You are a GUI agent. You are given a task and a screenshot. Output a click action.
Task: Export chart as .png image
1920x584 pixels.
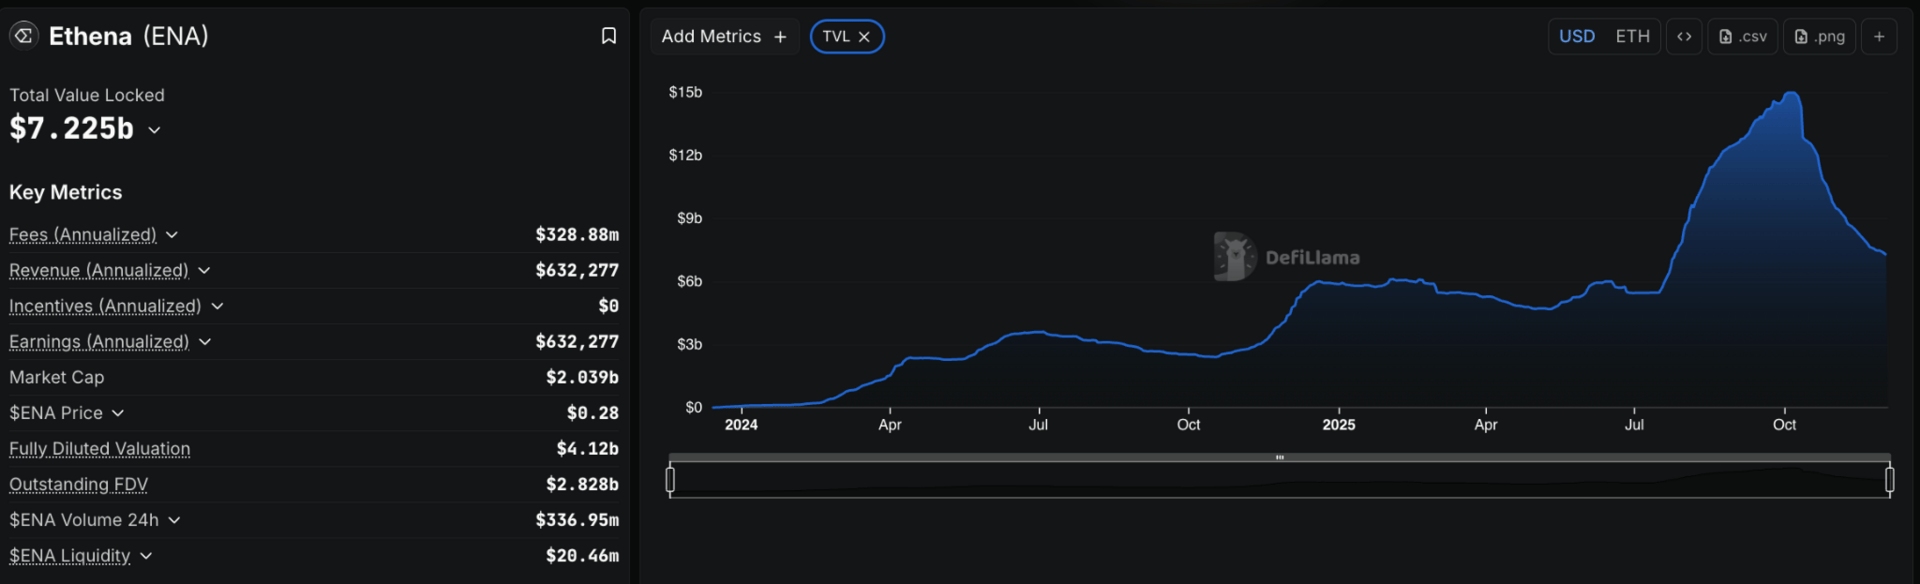pyautogui.click(x=1820, y=37)
